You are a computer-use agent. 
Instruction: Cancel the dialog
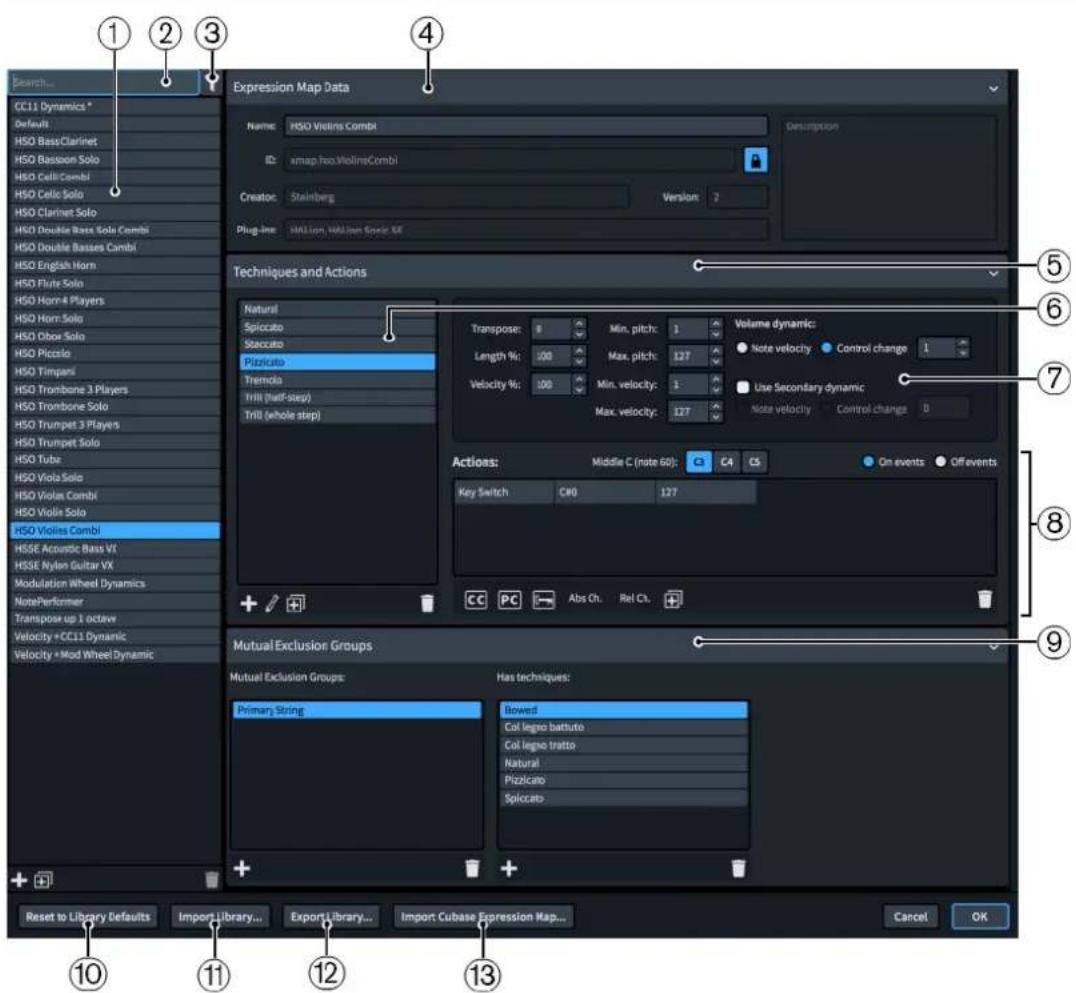click(x=911, y=917)
